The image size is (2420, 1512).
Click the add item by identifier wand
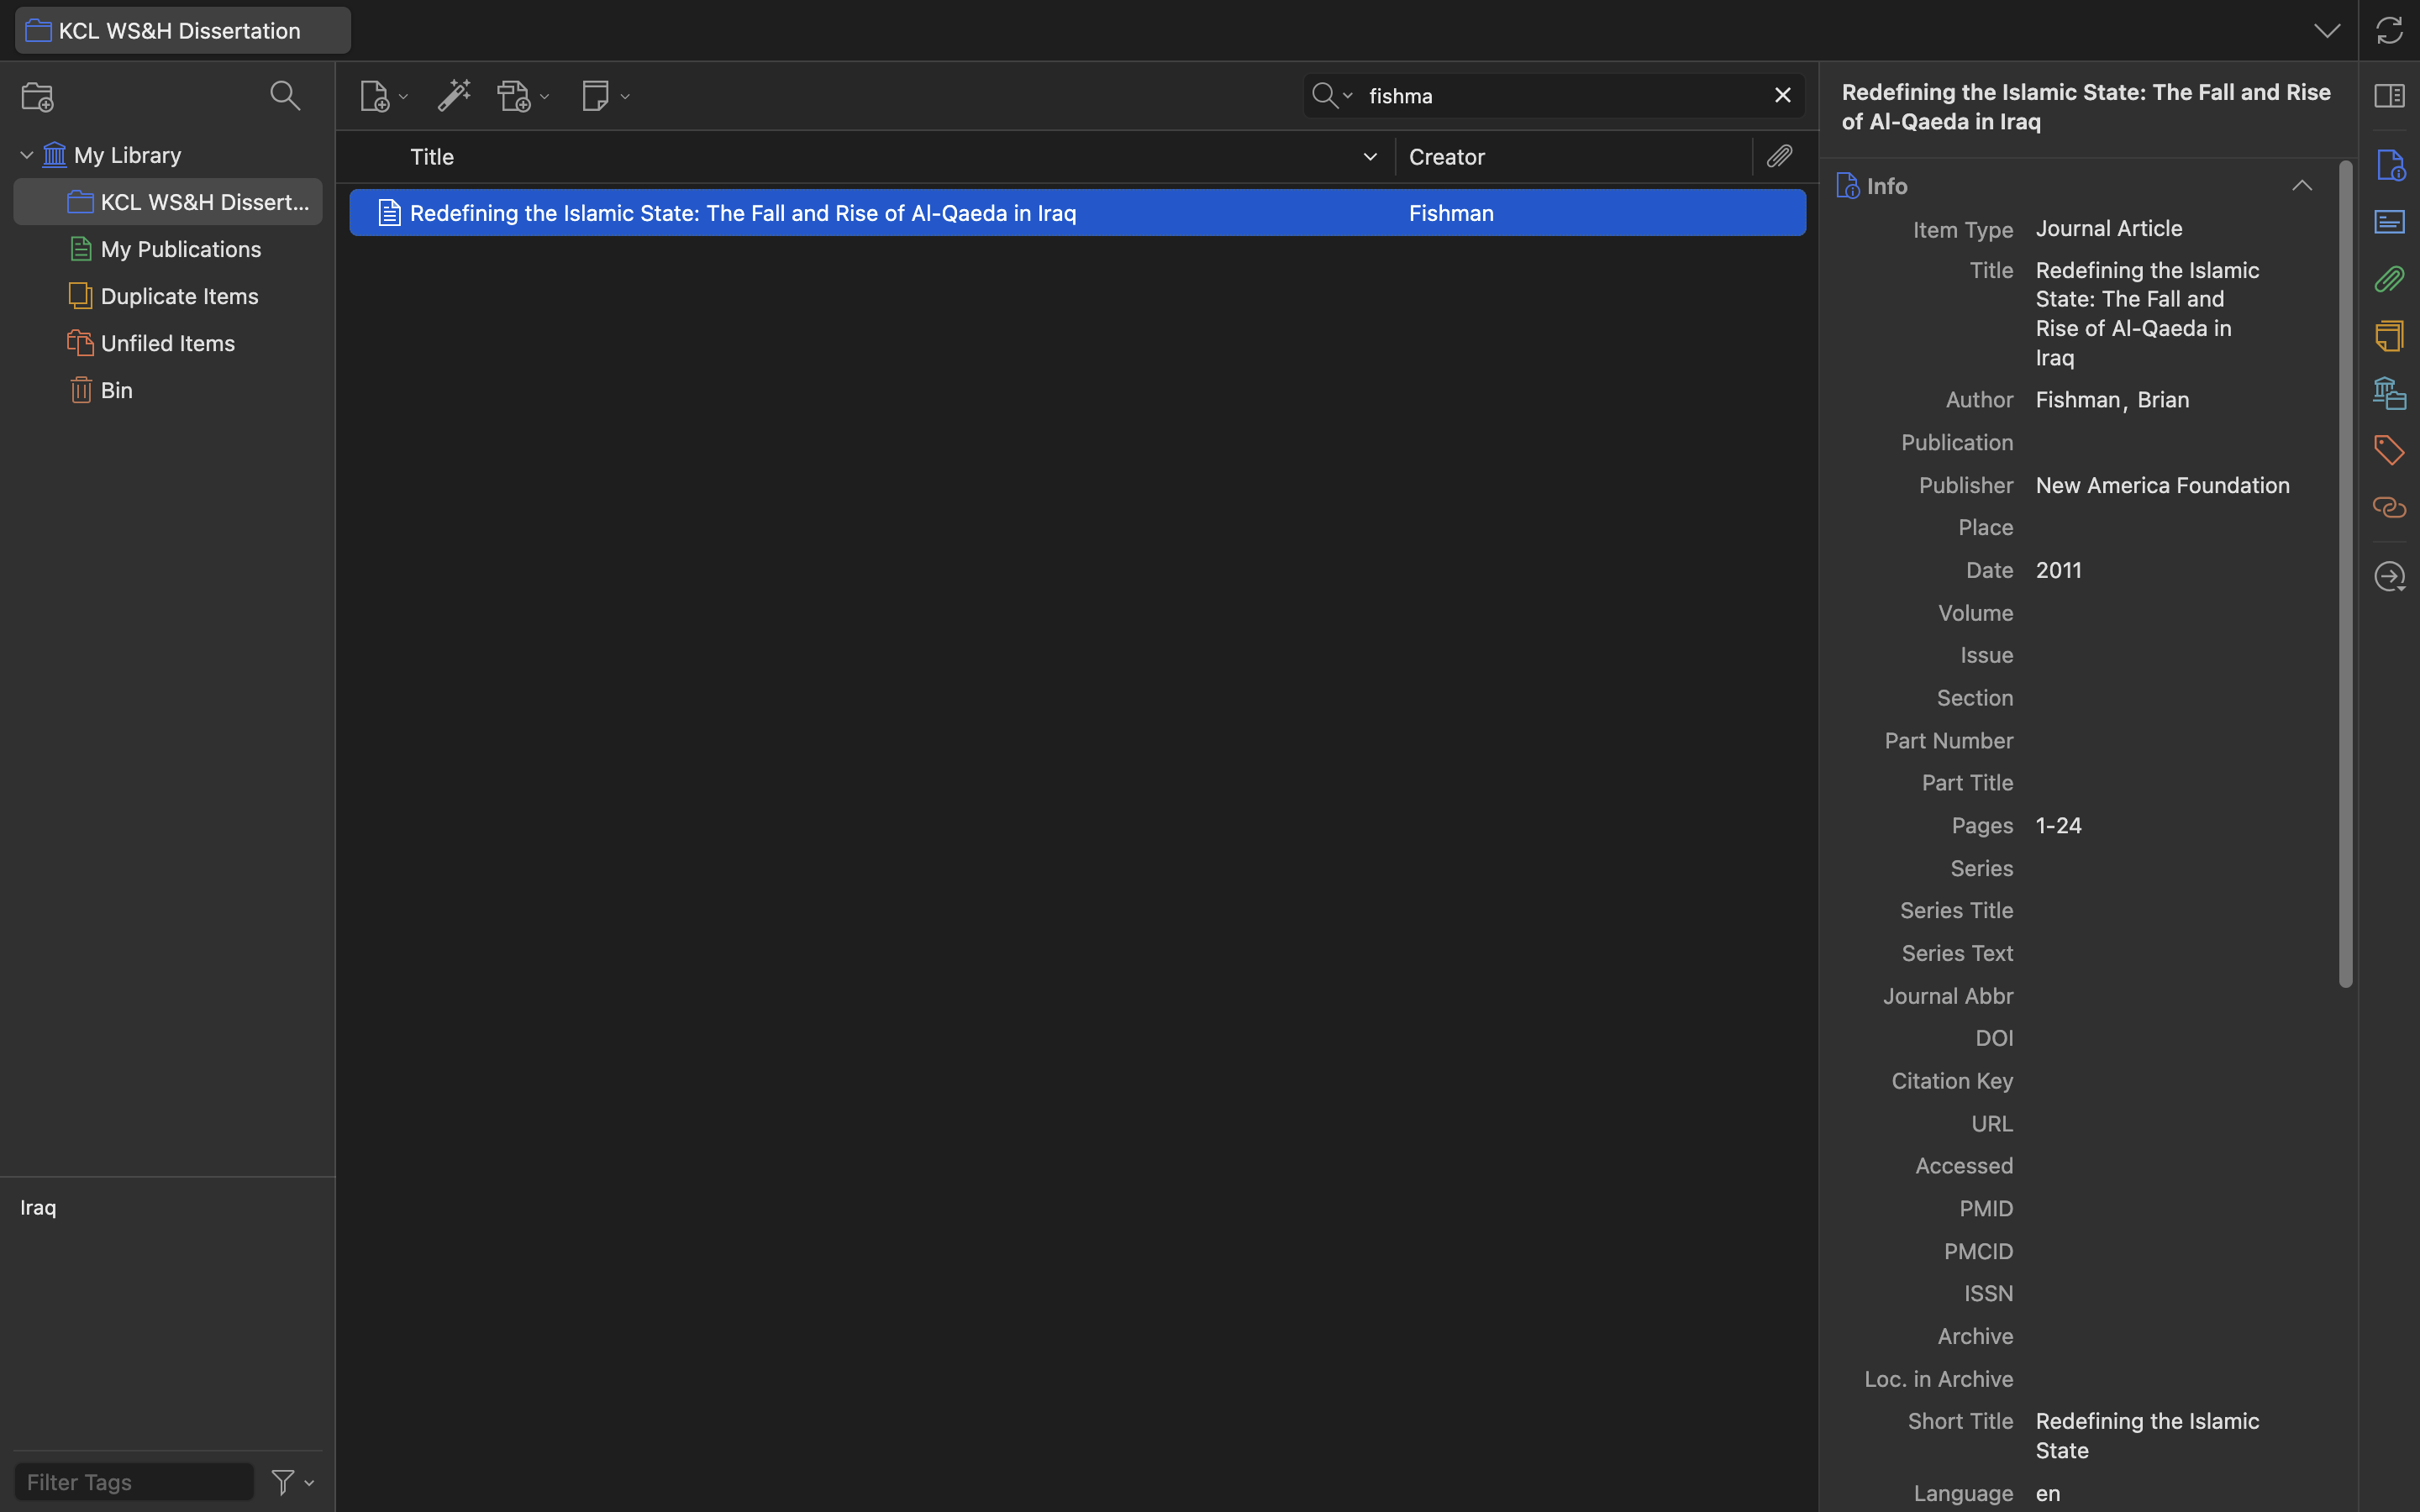(454, 96)
